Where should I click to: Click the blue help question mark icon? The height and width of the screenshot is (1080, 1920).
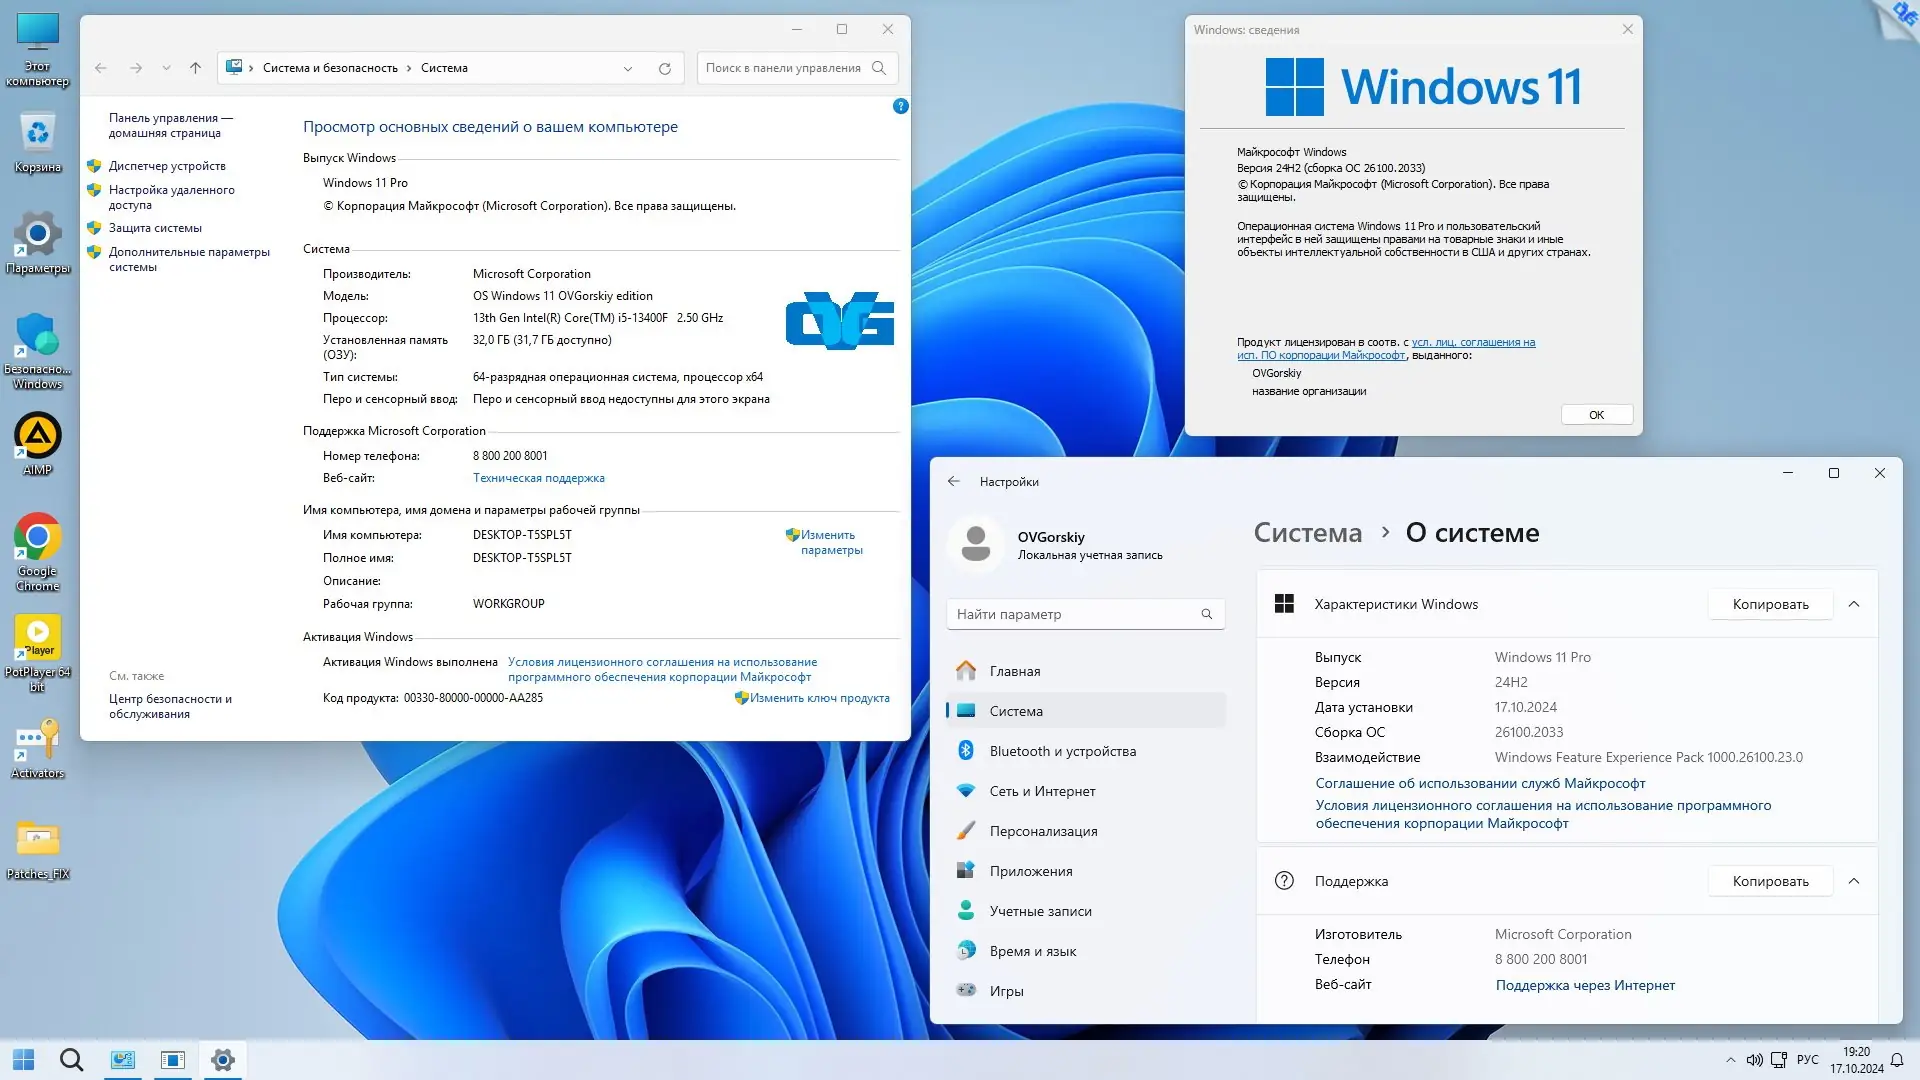point(900,106)
